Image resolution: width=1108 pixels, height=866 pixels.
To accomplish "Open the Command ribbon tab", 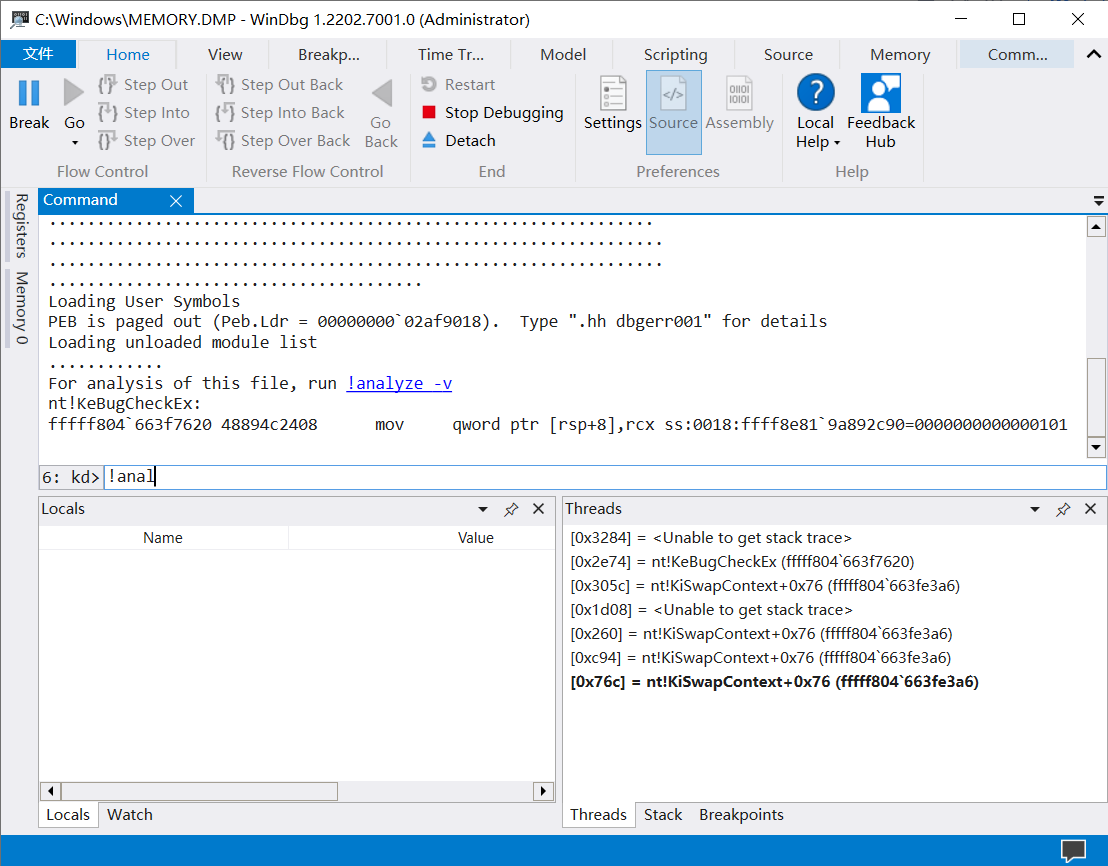I will tap(1017, 54).
